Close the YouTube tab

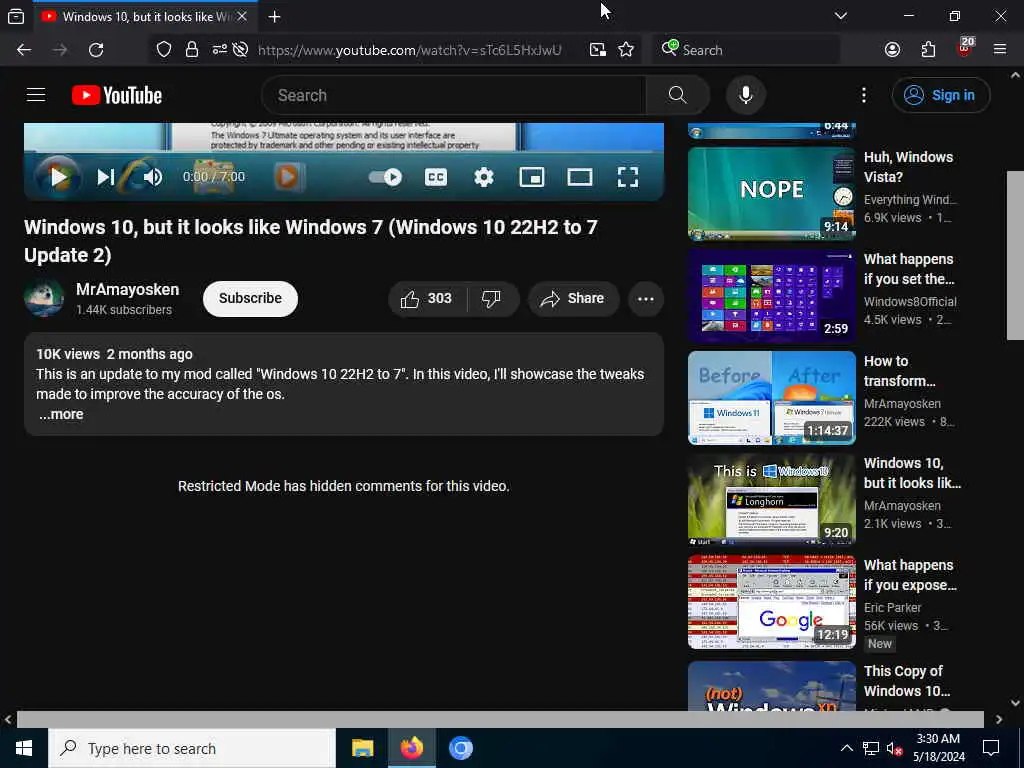click(x=242, y=17)
